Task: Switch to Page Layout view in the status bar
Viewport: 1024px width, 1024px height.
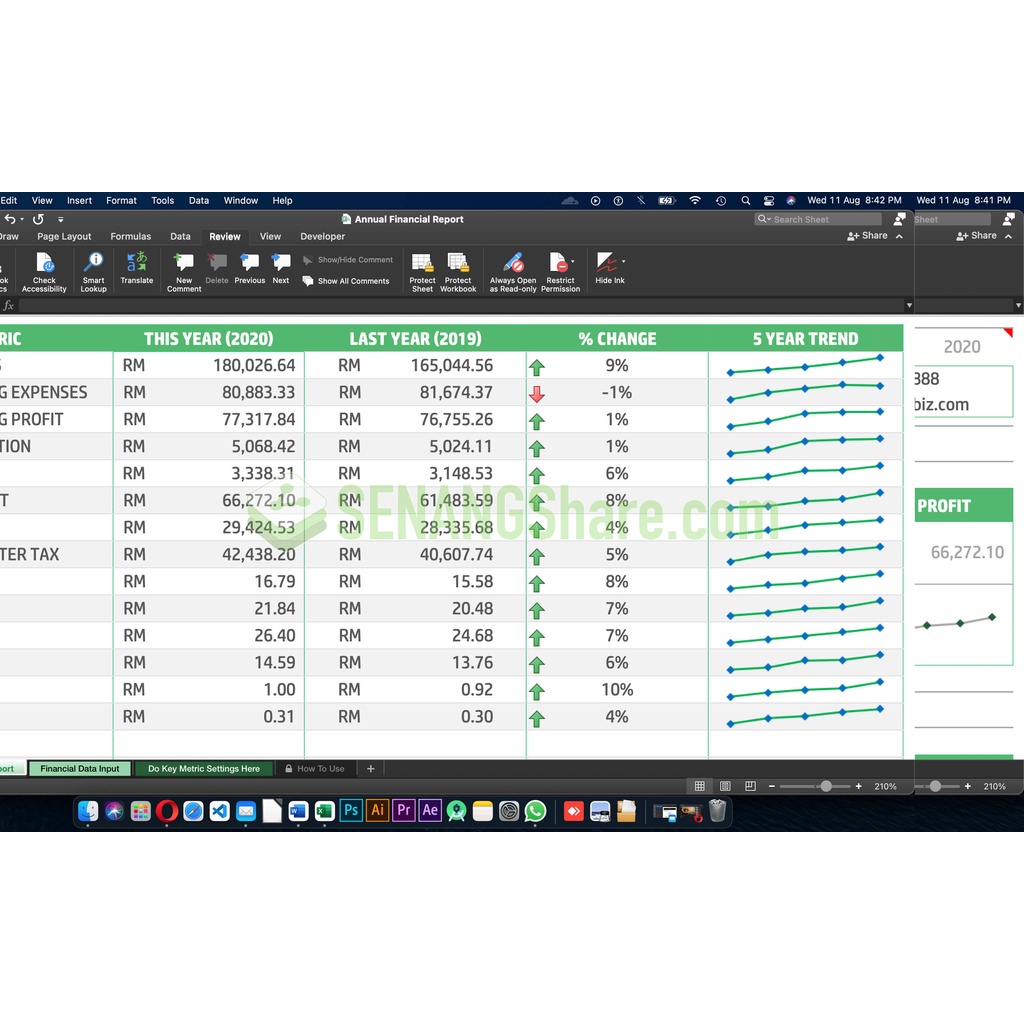Action: 725,786
